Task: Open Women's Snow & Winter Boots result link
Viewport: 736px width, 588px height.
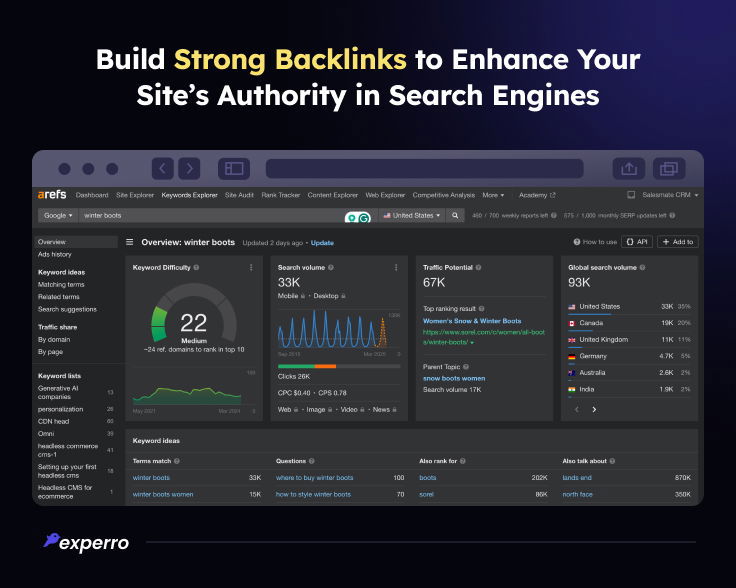Action: pyautogui.click(x=472, y=321)
